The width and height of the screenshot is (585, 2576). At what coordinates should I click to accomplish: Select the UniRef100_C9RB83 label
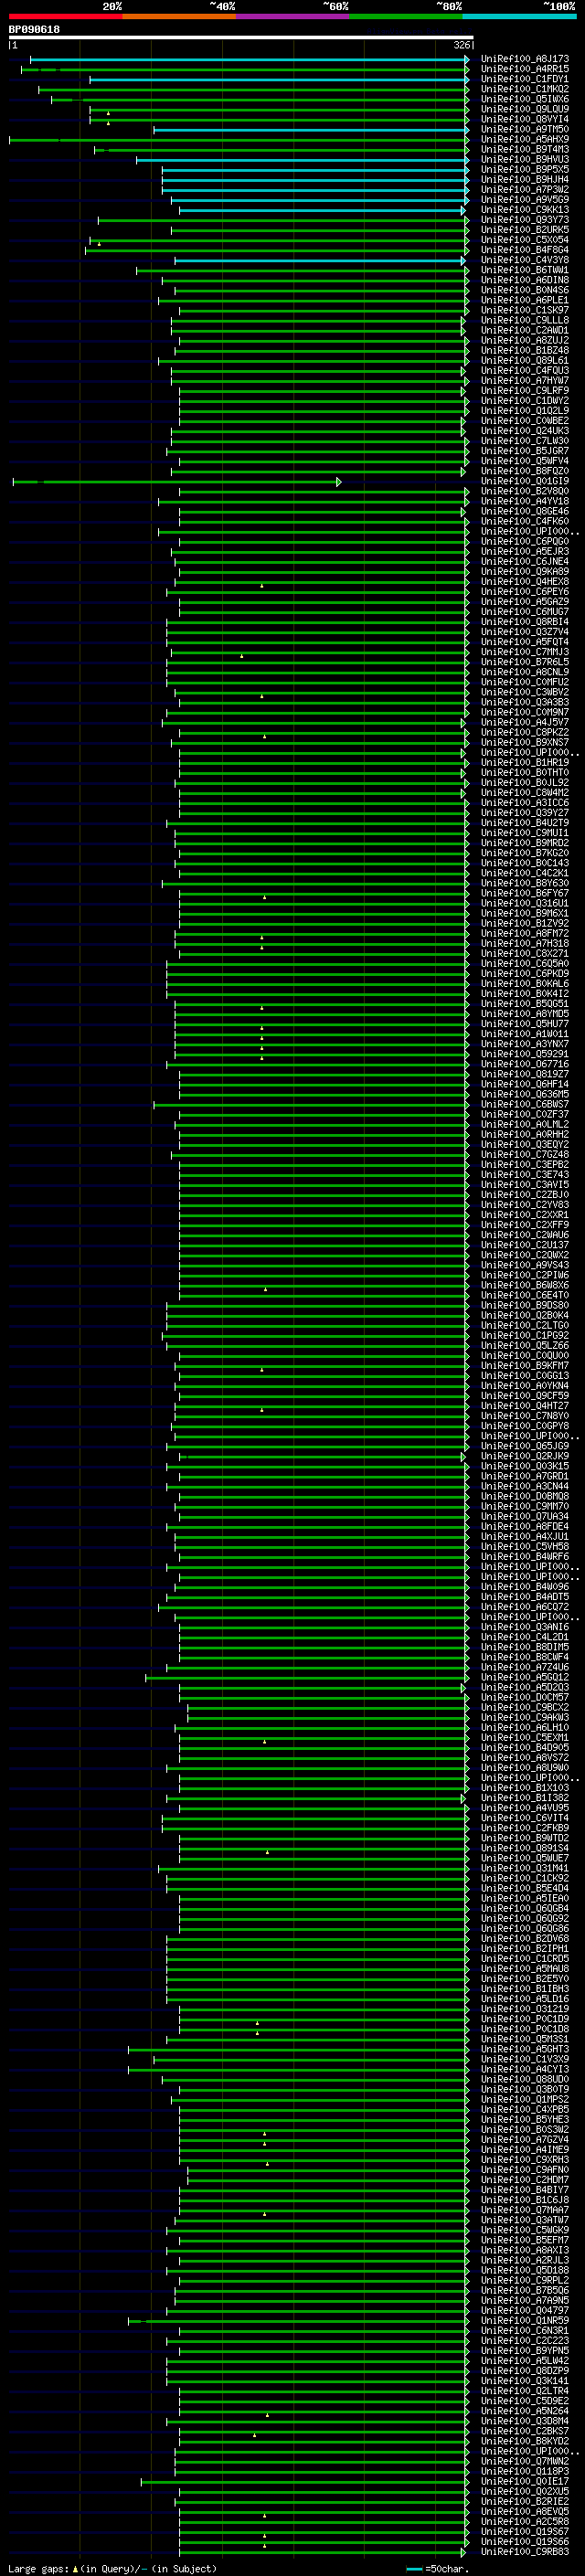(x=524, y=2551)
